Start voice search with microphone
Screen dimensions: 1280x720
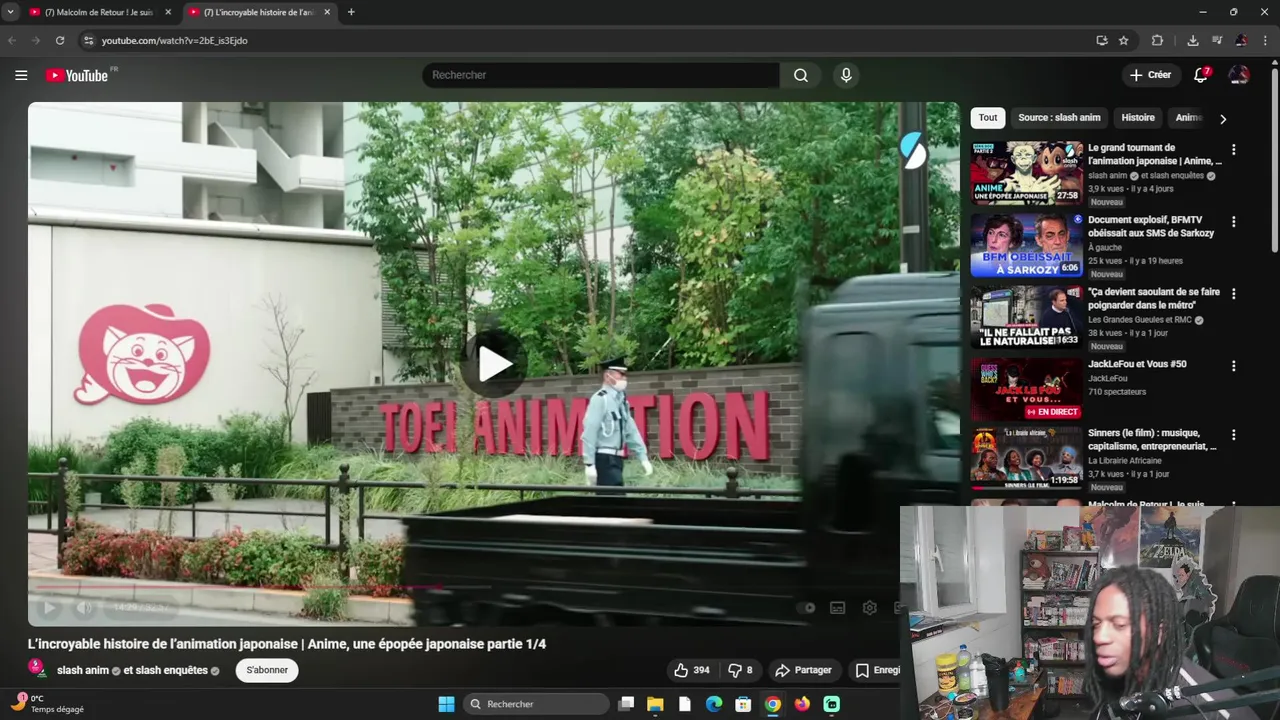846,75
